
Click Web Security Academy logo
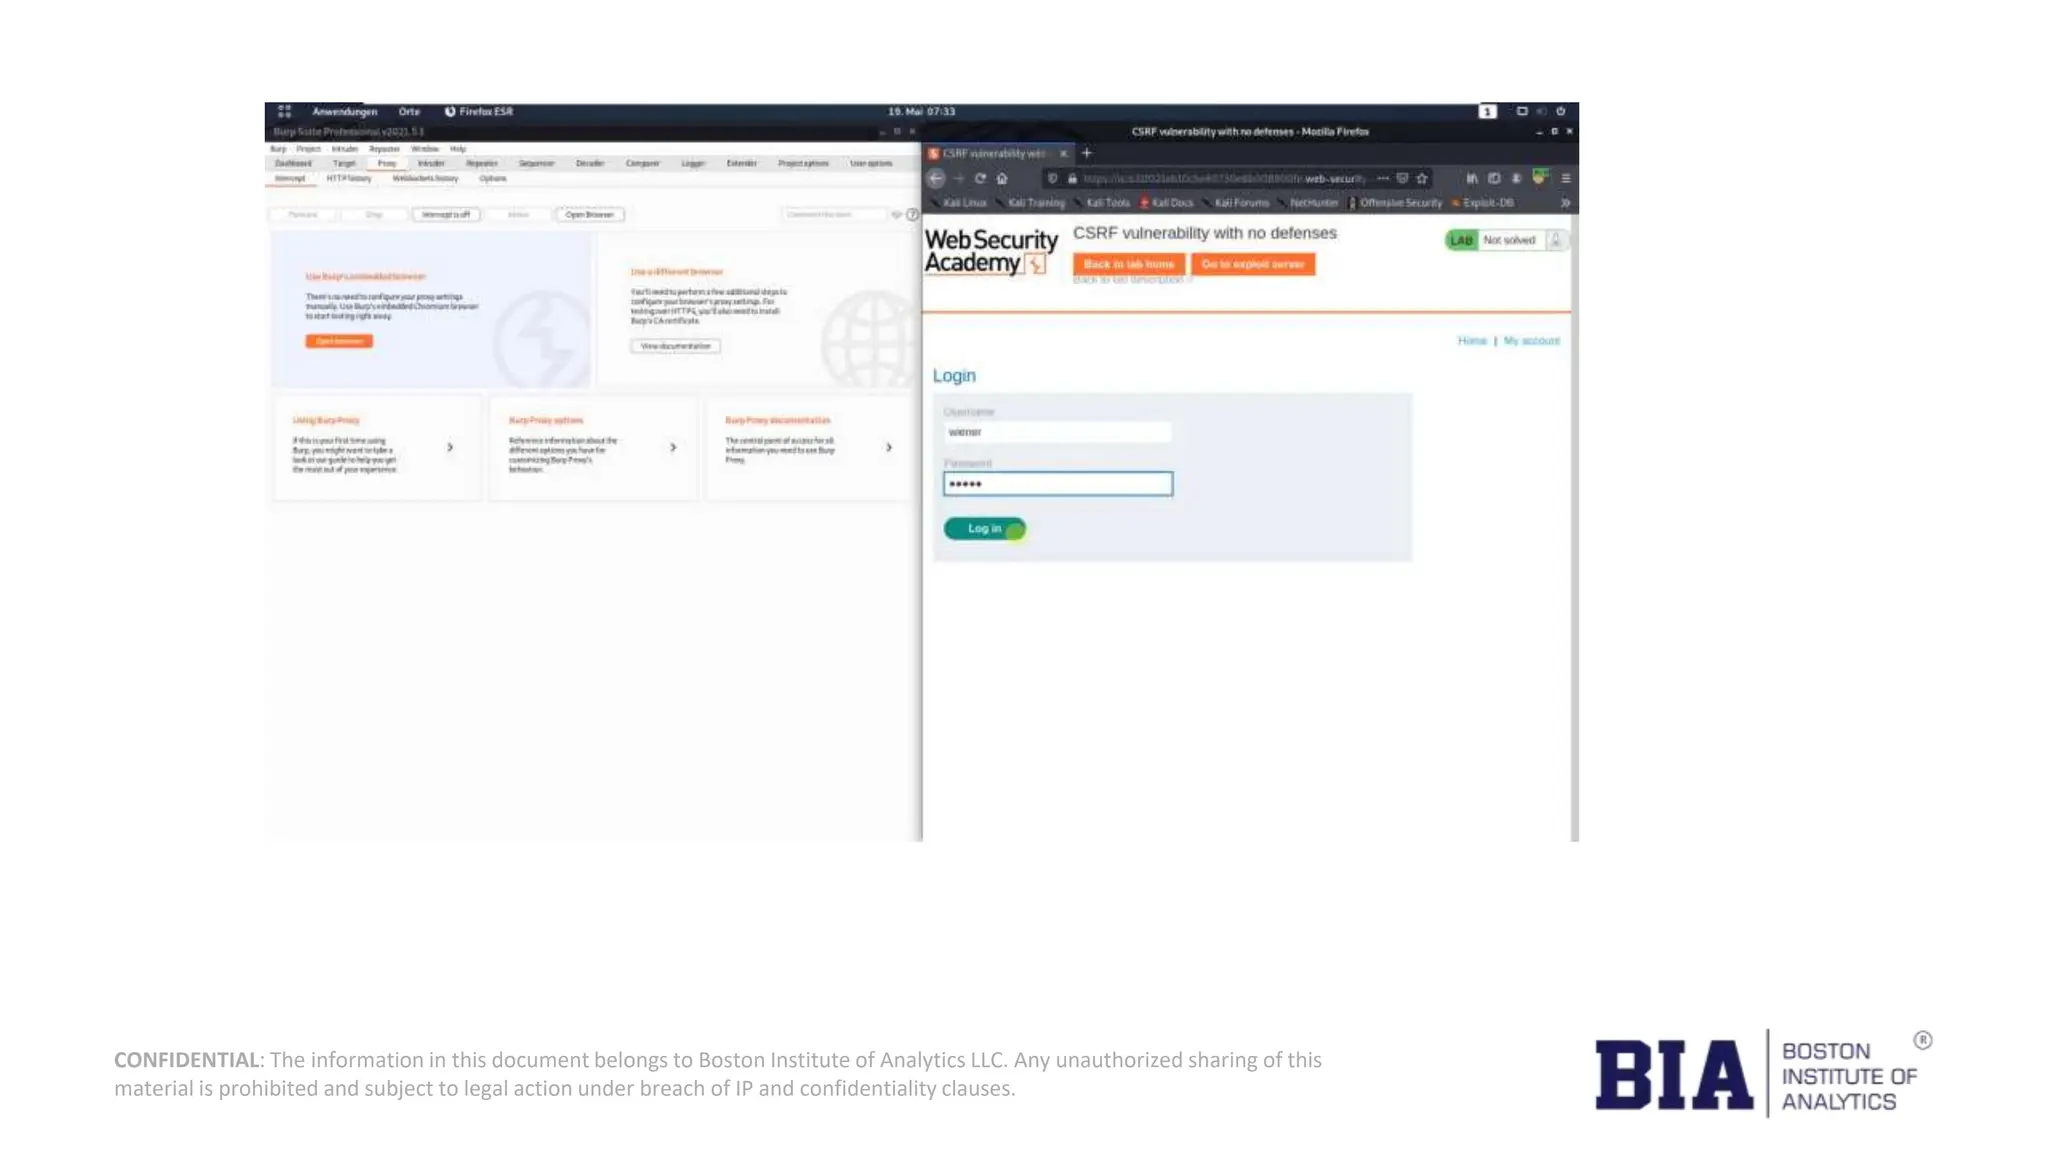990,251
